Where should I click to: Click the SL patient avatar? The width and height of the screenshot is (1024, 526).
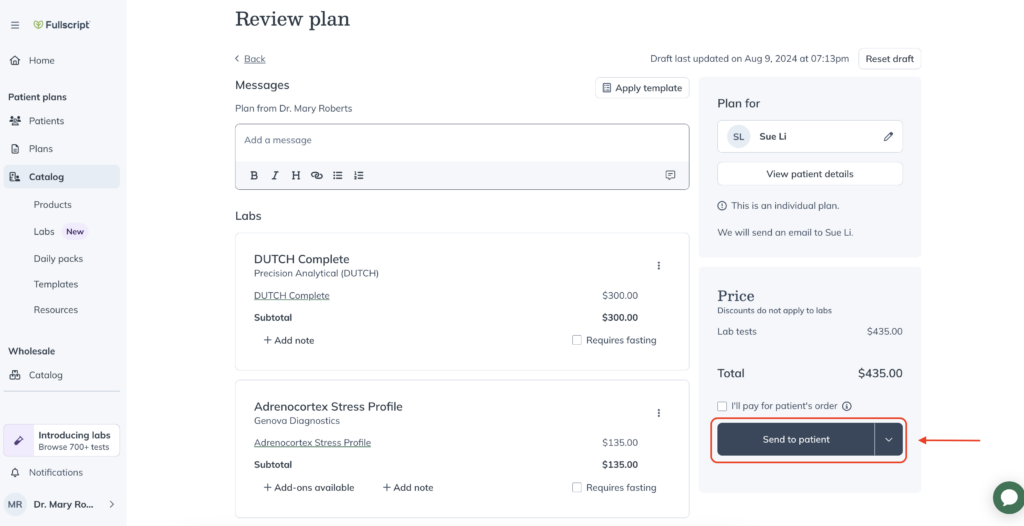pyautogui.click(x=739, y=137)
